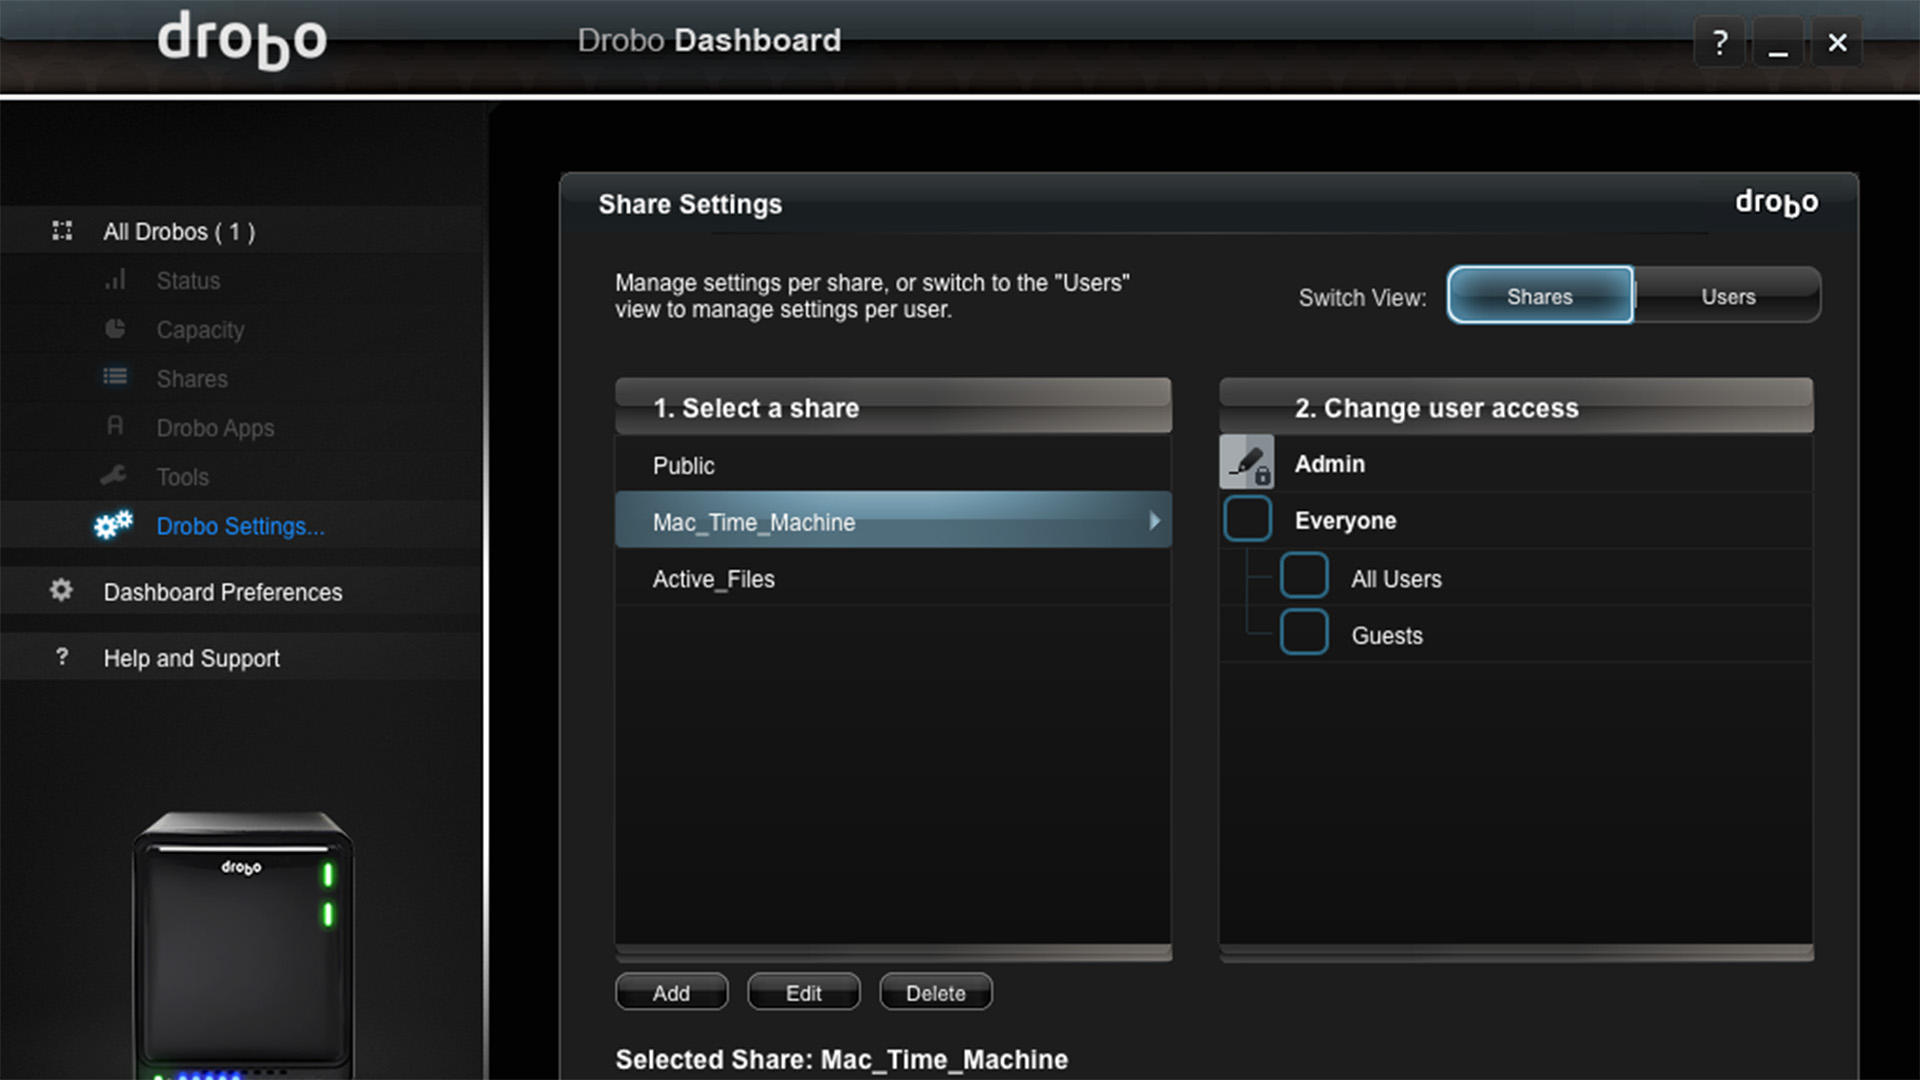Open the Shares page in sidebar
Image resolution: width=1920 pixels, height=1080 pixels.
(192, 379)
